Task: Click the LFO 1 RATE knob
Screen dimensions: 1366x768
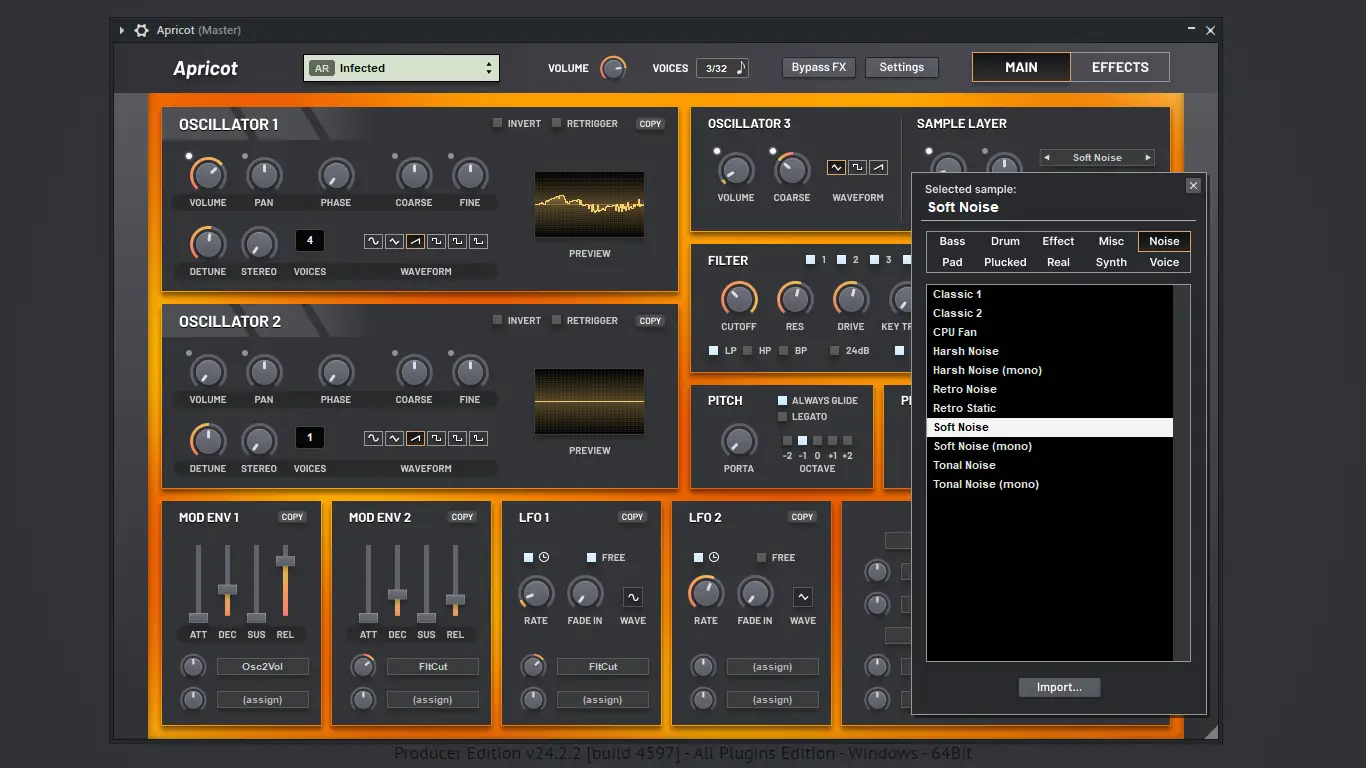Action: click(536, 593)
